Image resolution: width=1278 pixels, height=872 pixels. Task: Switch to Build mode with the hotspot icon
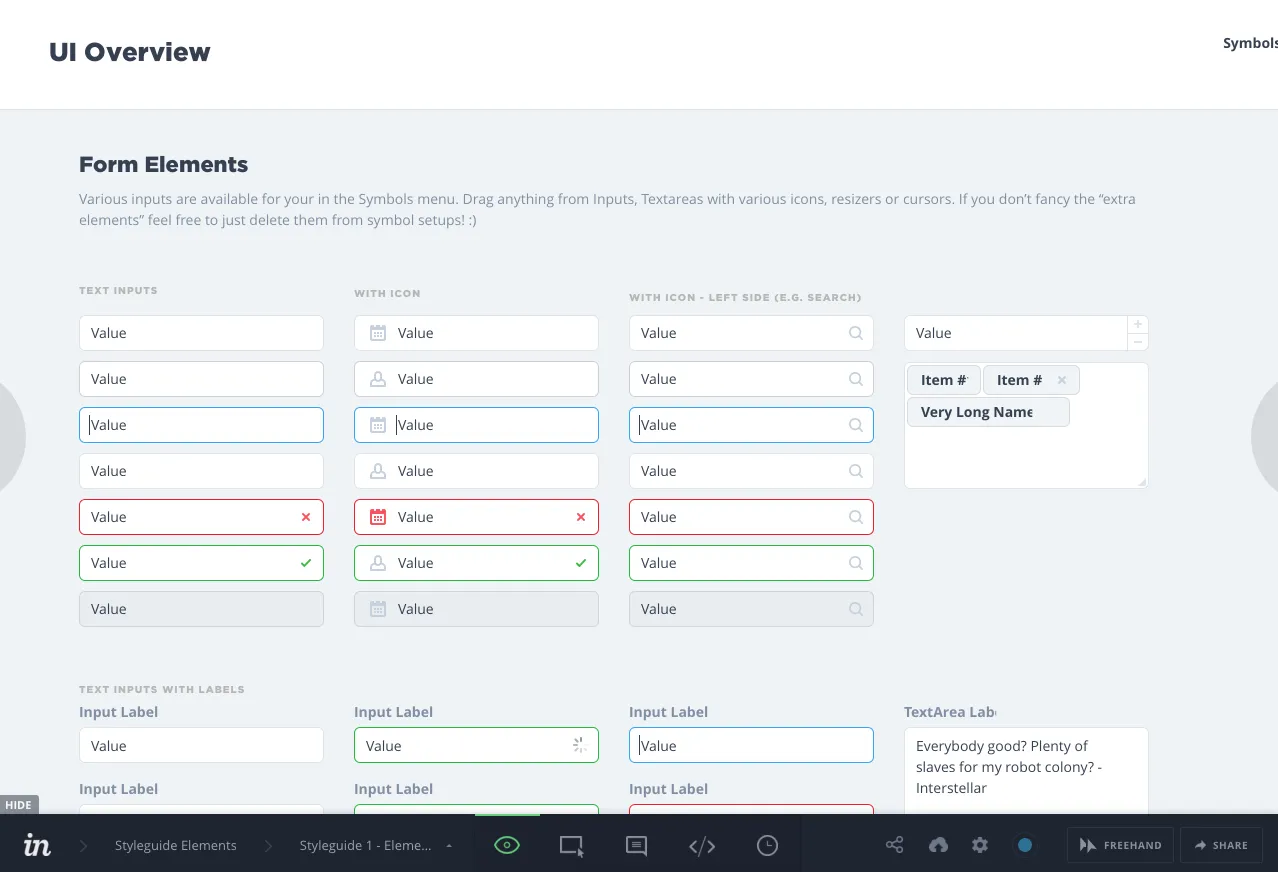(571, 845)
